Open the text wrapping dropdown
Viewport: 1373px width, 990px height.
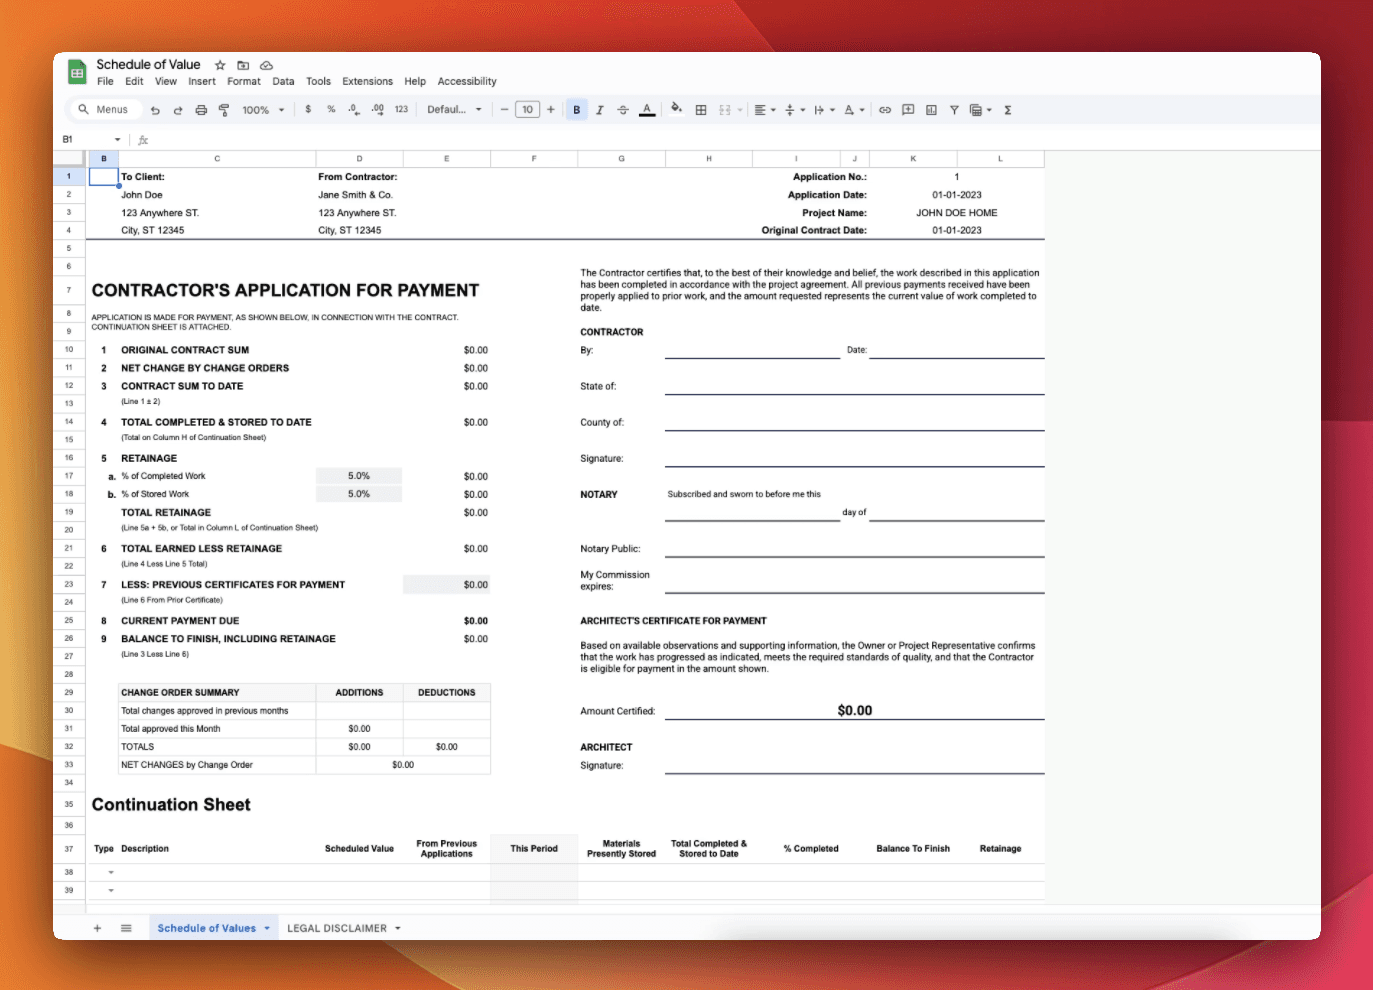point(824,110)
